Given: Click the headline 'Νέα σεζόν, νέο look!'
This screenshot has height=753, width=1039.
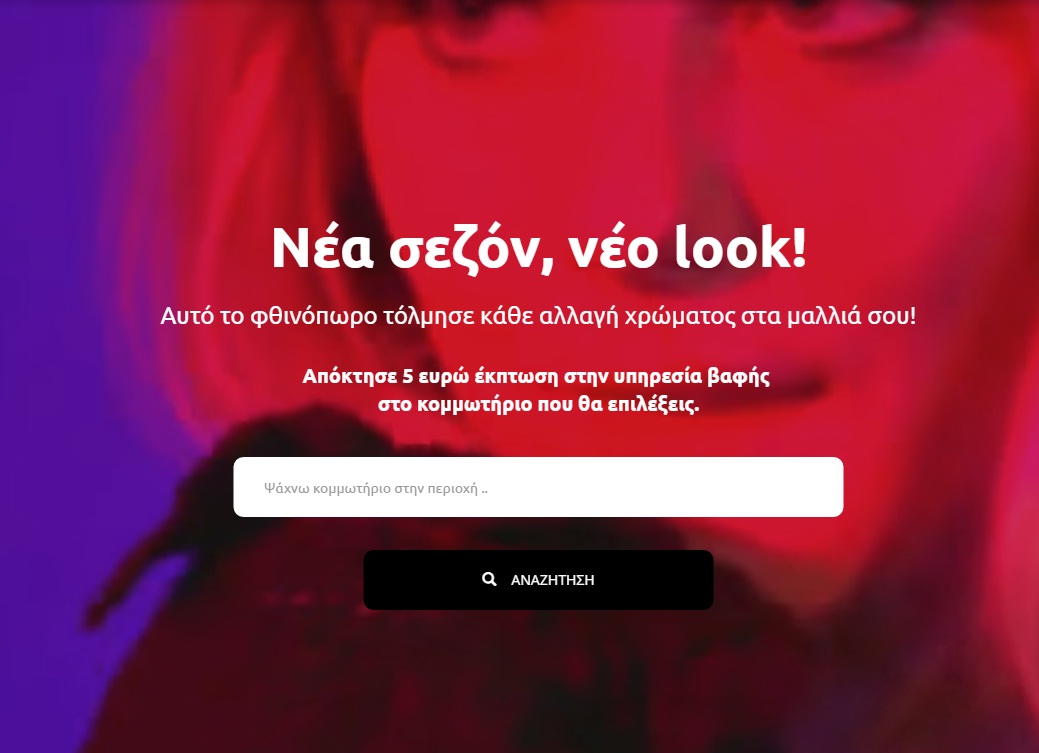Looking at the screenshot, I should coord(538,248).
